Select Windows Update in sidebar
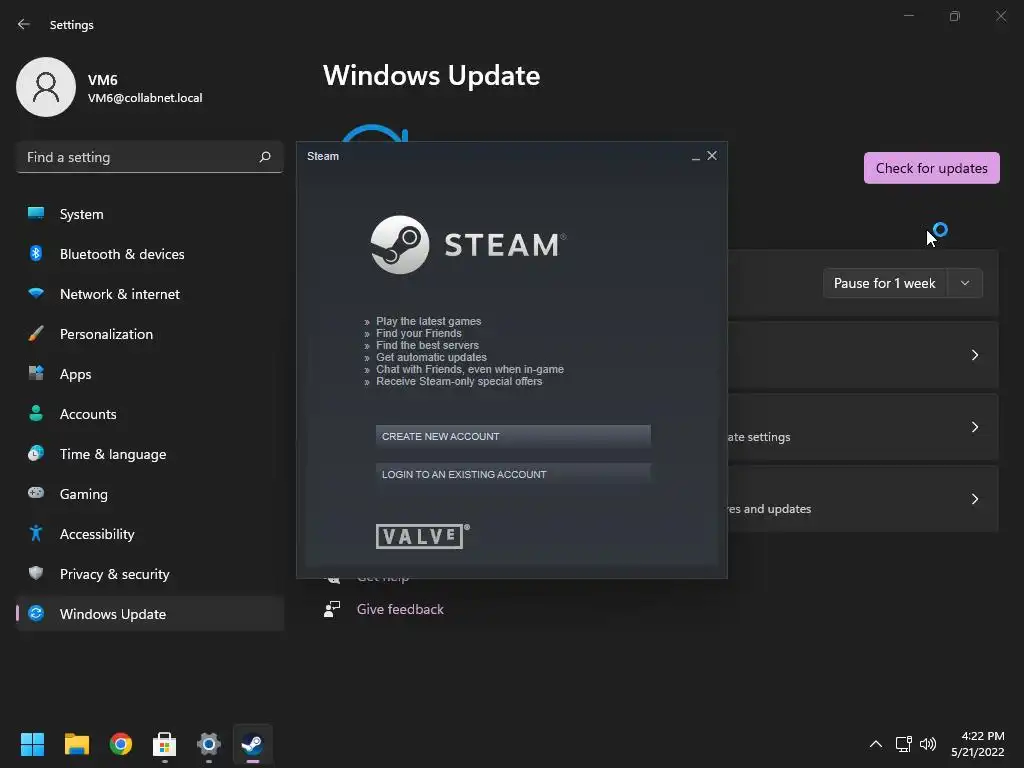The height and width of the screenshot is (768, 1024). coord(150,614)
